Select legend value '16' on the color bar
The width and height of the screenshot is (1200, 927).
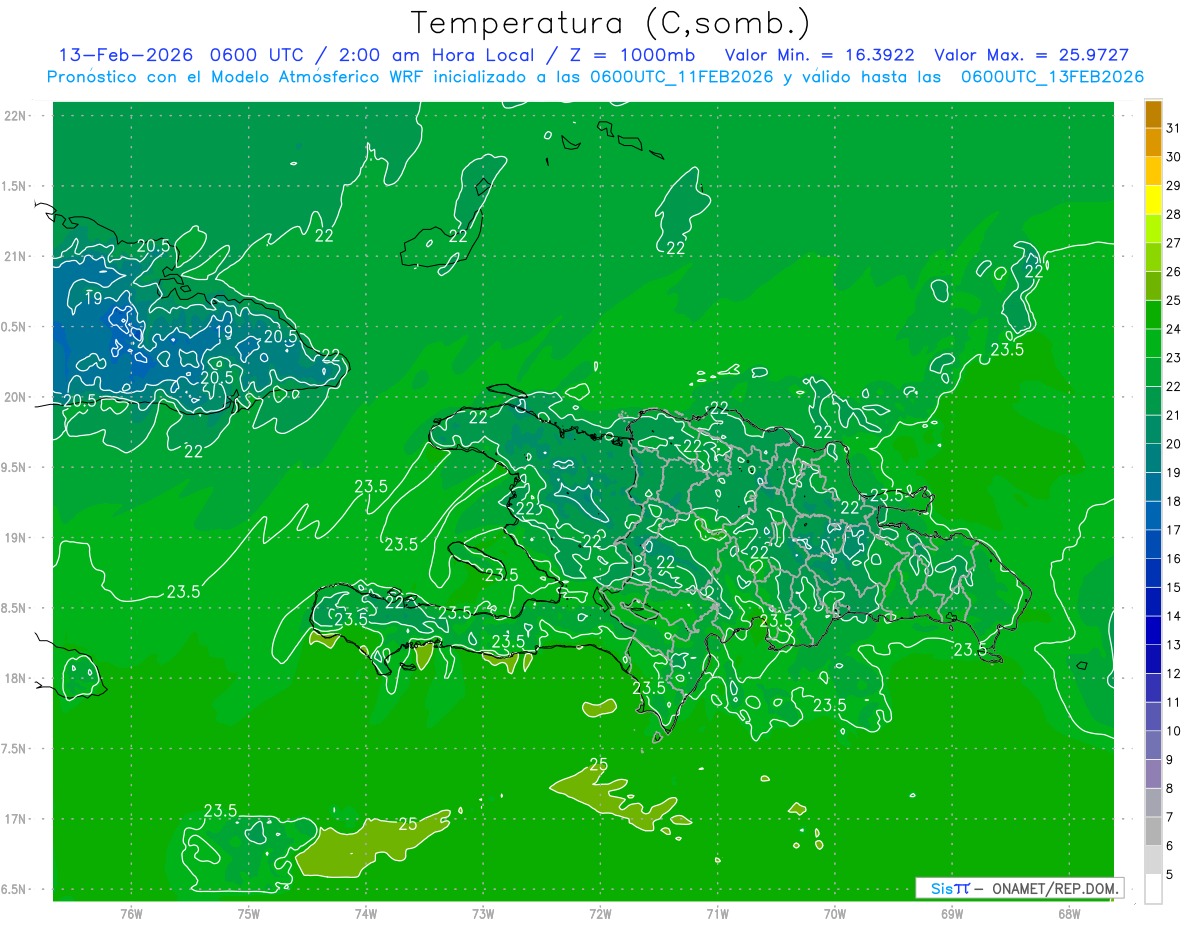click(x=1173, y=558)
